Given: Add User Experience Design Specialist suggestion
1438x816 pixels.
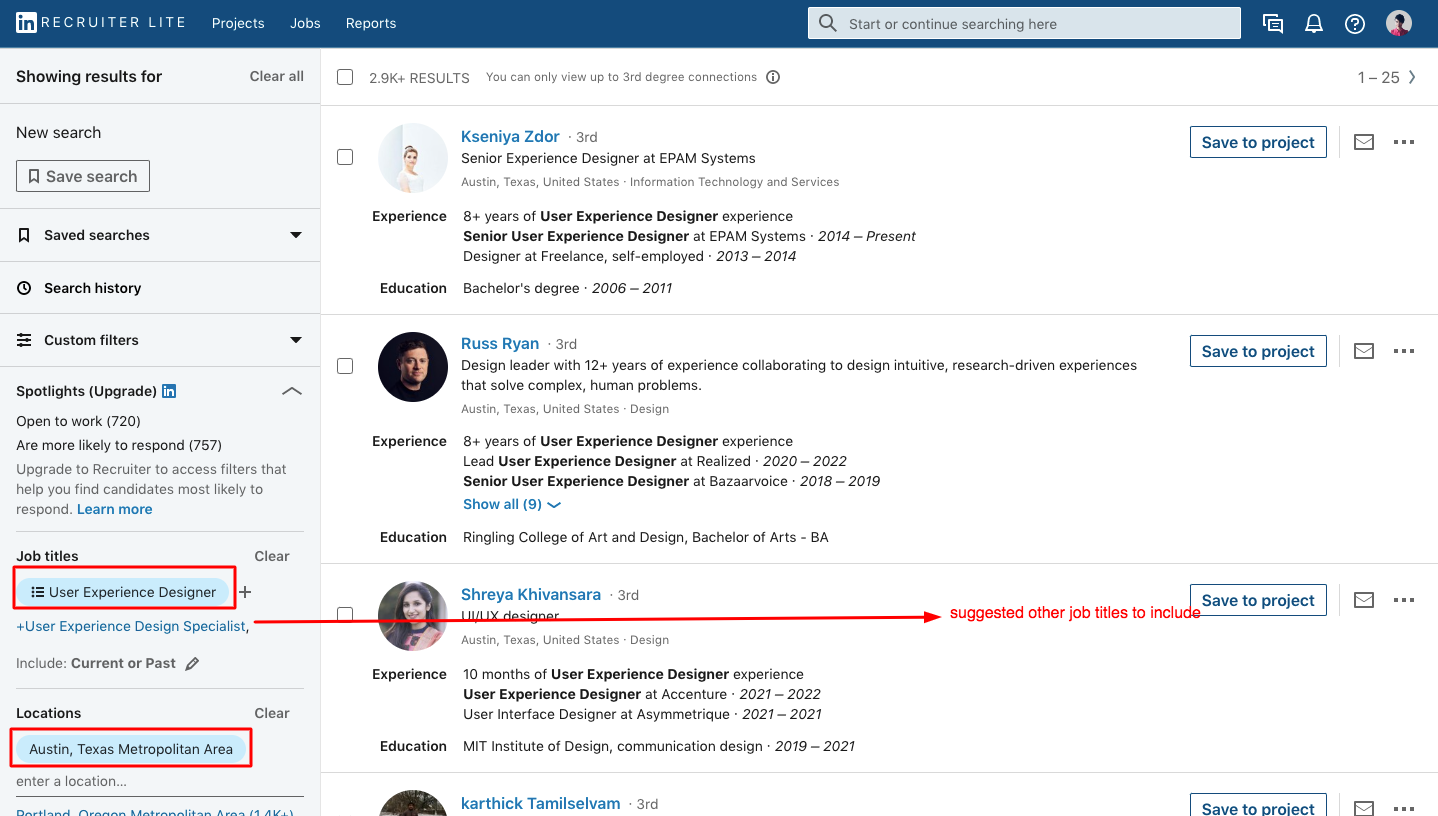Looking at the screenshot, I should (131, 626).
